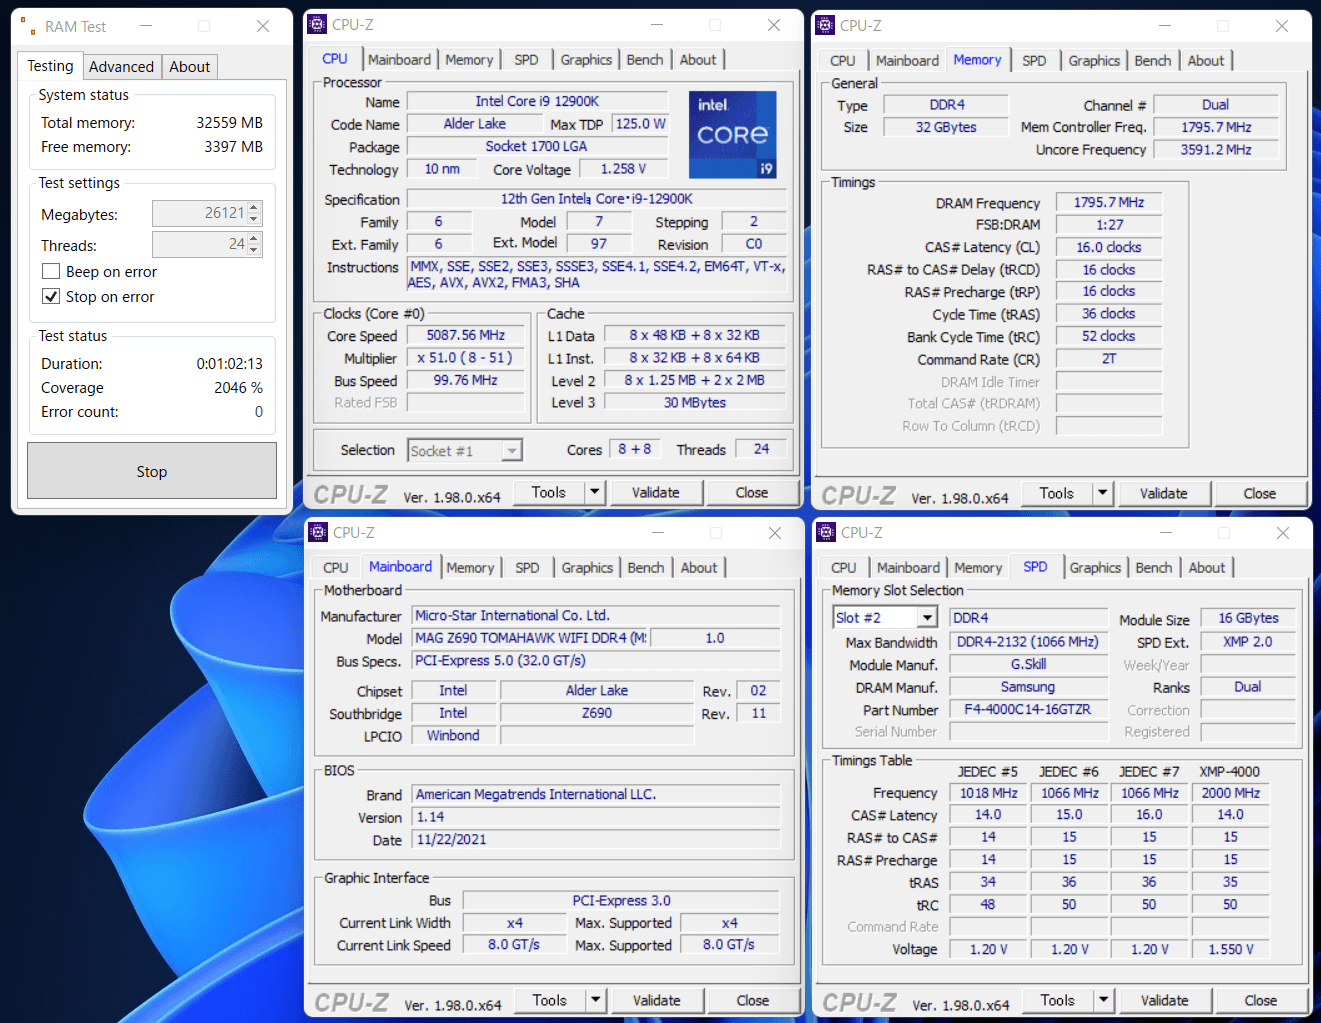Click the Intel Core i9 processor logo
Screen dimensions: 1321x1023
click(733, 135)
